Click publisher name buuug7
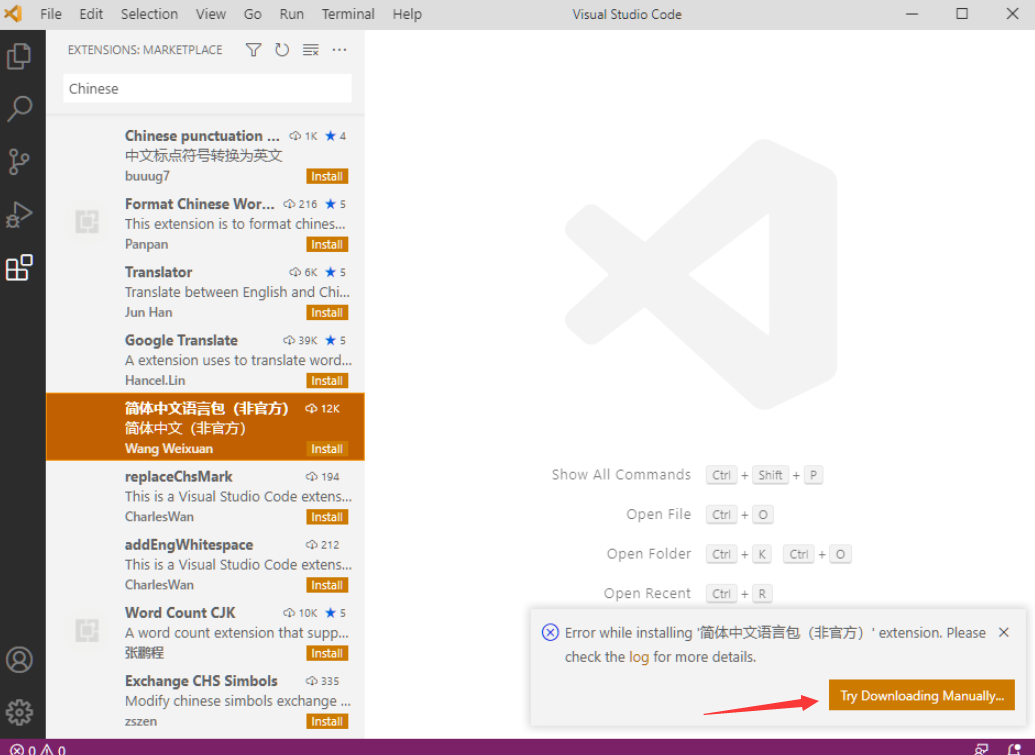The image size is (1035, 755). click(x=147, y=176)
